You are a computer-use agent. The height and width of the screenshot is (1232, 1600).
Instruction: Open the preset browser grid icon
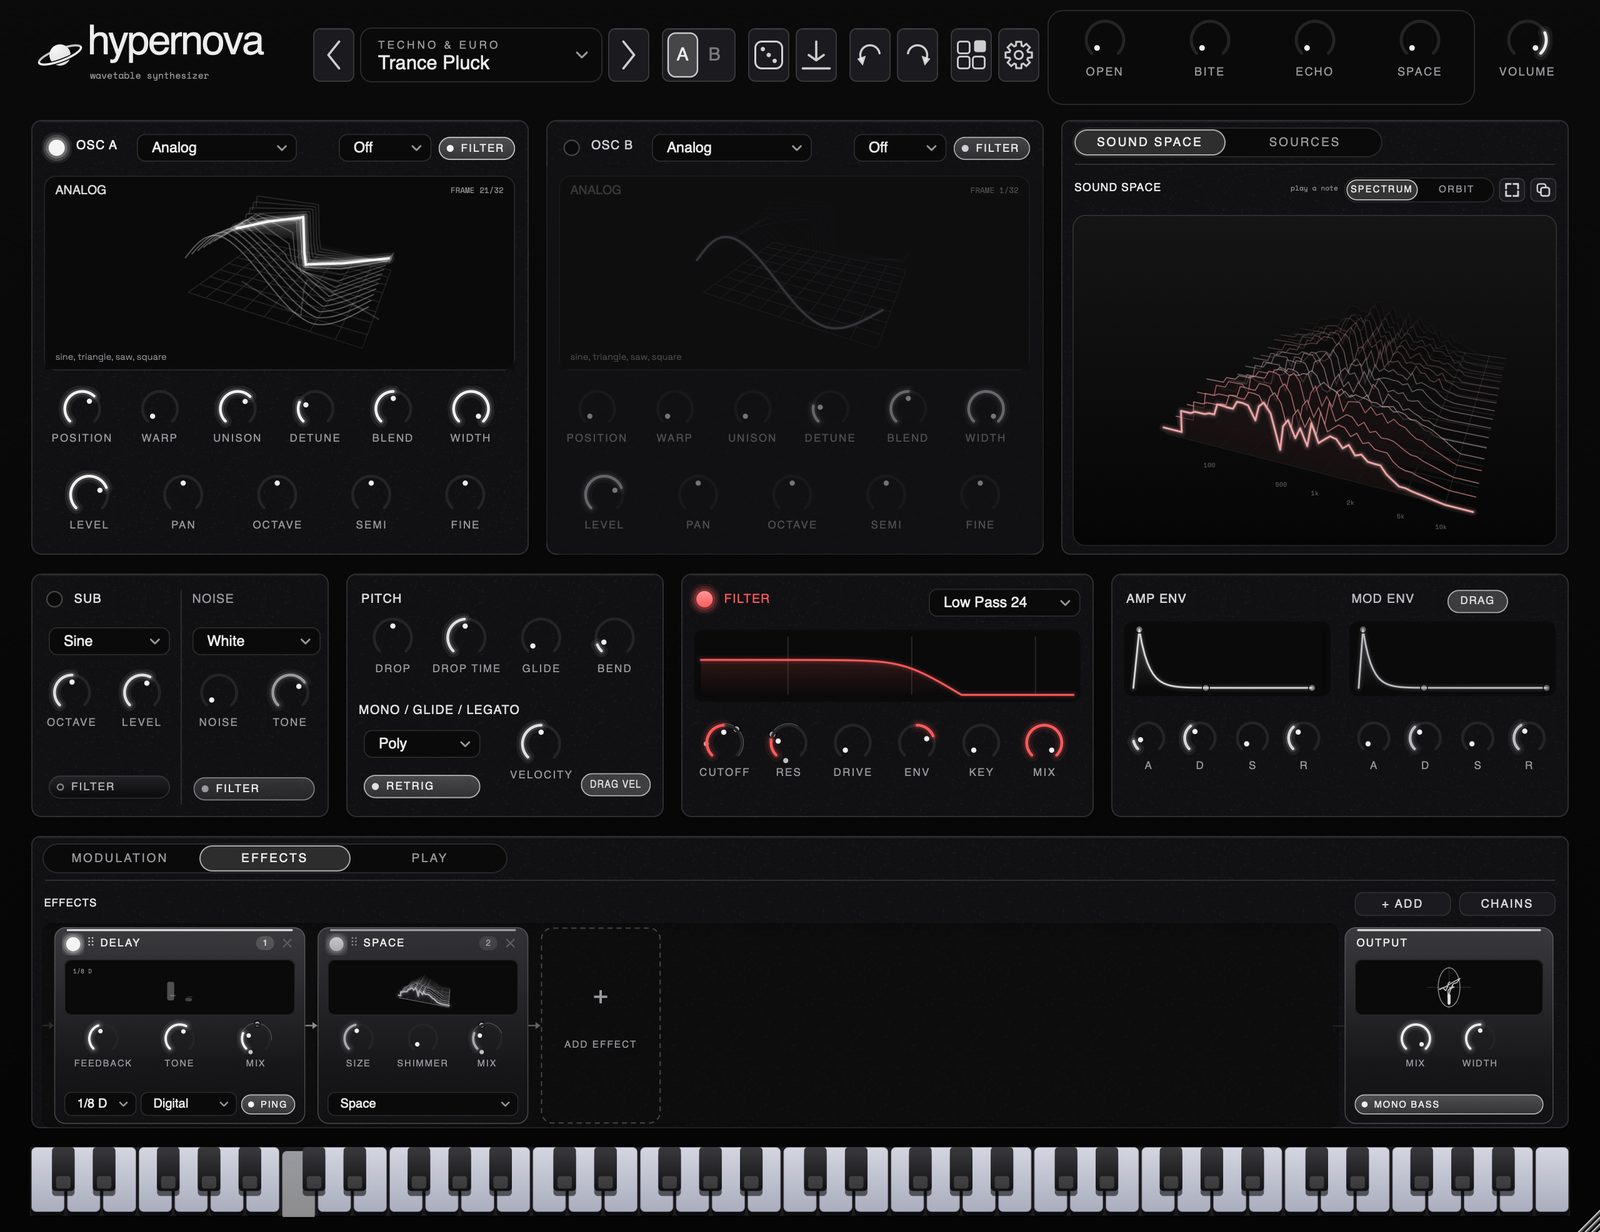pyautogui.click(x=971, y=55)
